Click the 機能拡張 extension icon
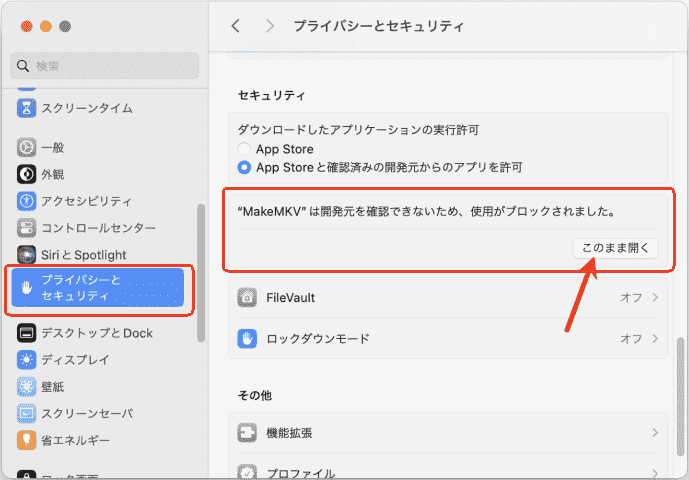Image resolution: width=689 pixels, height=480 pixels. (x=247, y=433)
